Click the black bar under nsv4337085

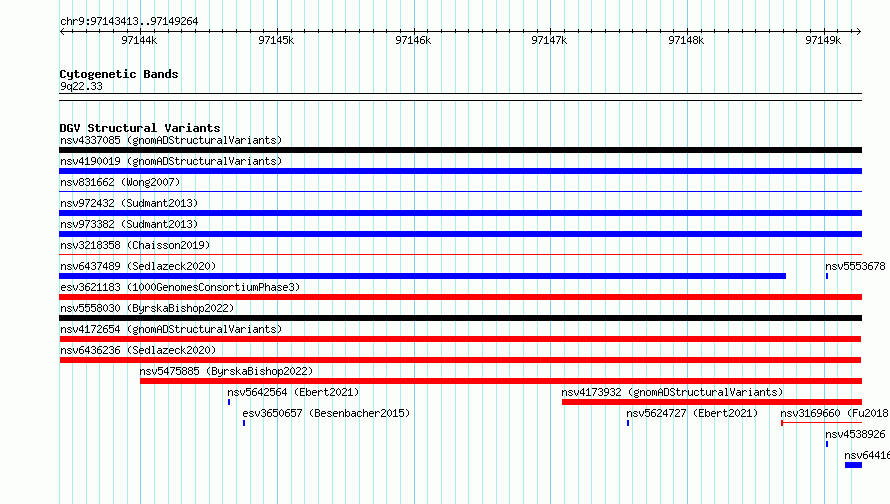tap(460, 150)
